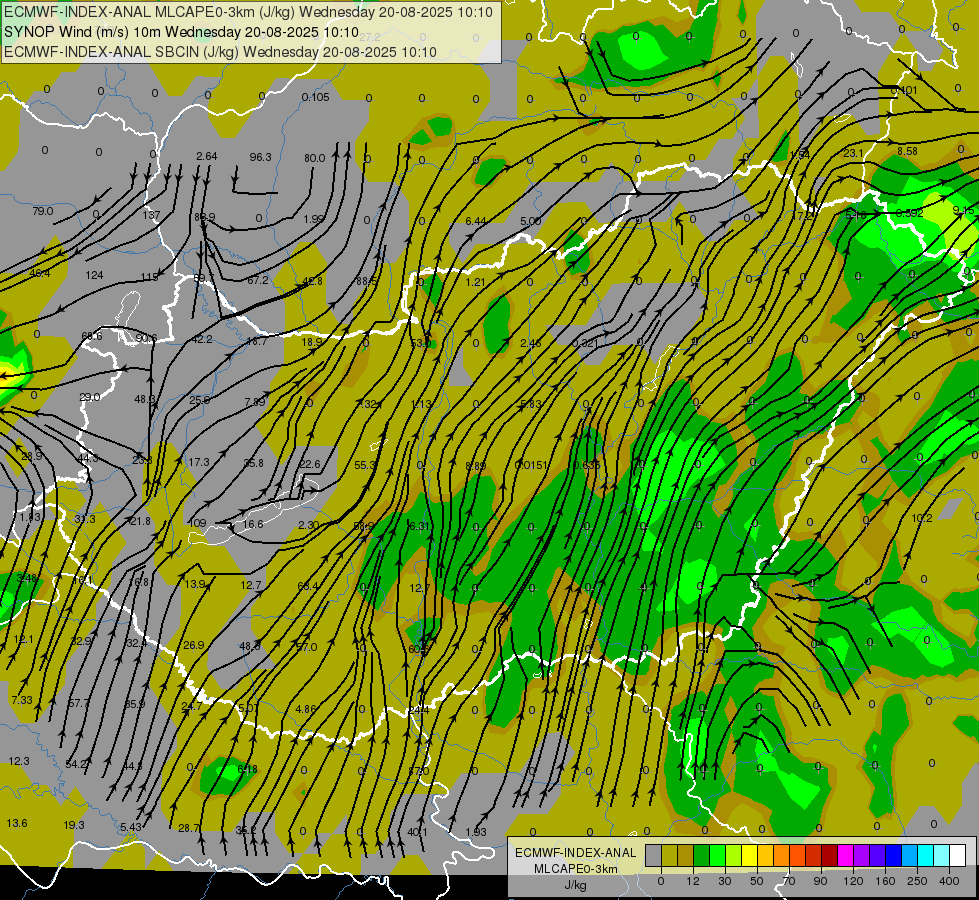The height and width of the screenshot is (900, 979).
Task: Select the dark green legend swatch
Action: click(701, 855)
